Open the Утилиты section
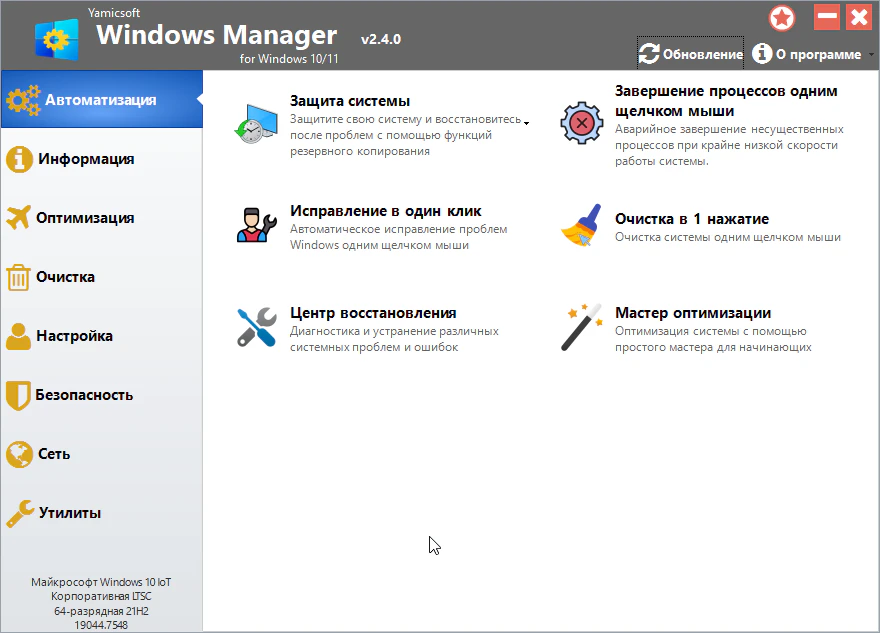880x633 pixels. coord(102,512)
